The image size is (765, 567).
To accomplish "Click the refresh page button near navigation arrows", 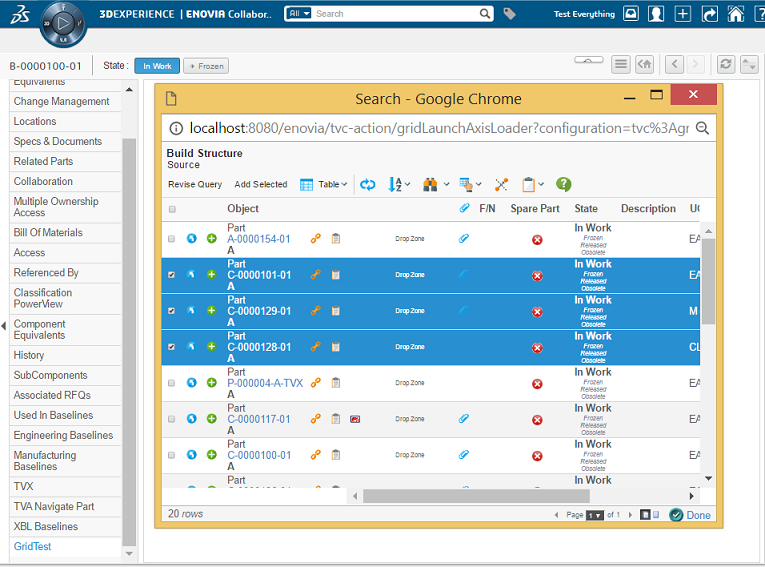I will click(x=725, y=65).
